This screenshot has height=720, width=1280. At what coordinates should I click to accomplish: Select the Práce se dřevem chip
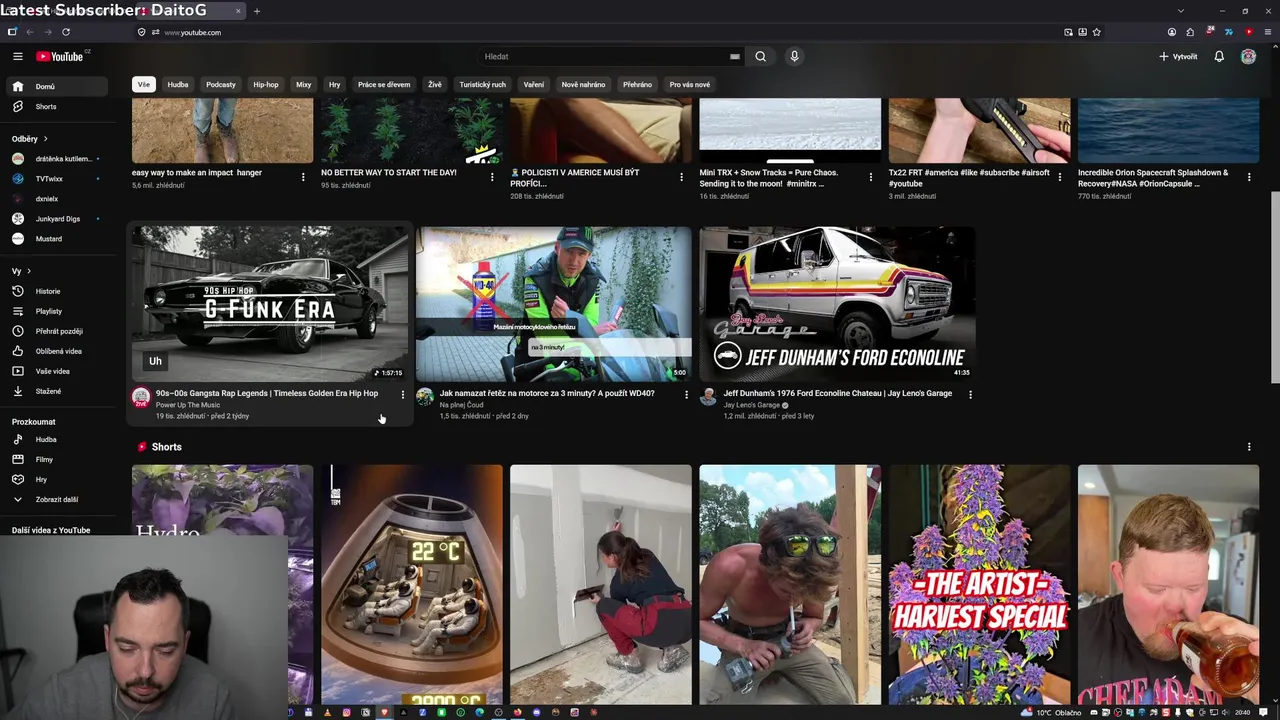(x=384, y=85)
